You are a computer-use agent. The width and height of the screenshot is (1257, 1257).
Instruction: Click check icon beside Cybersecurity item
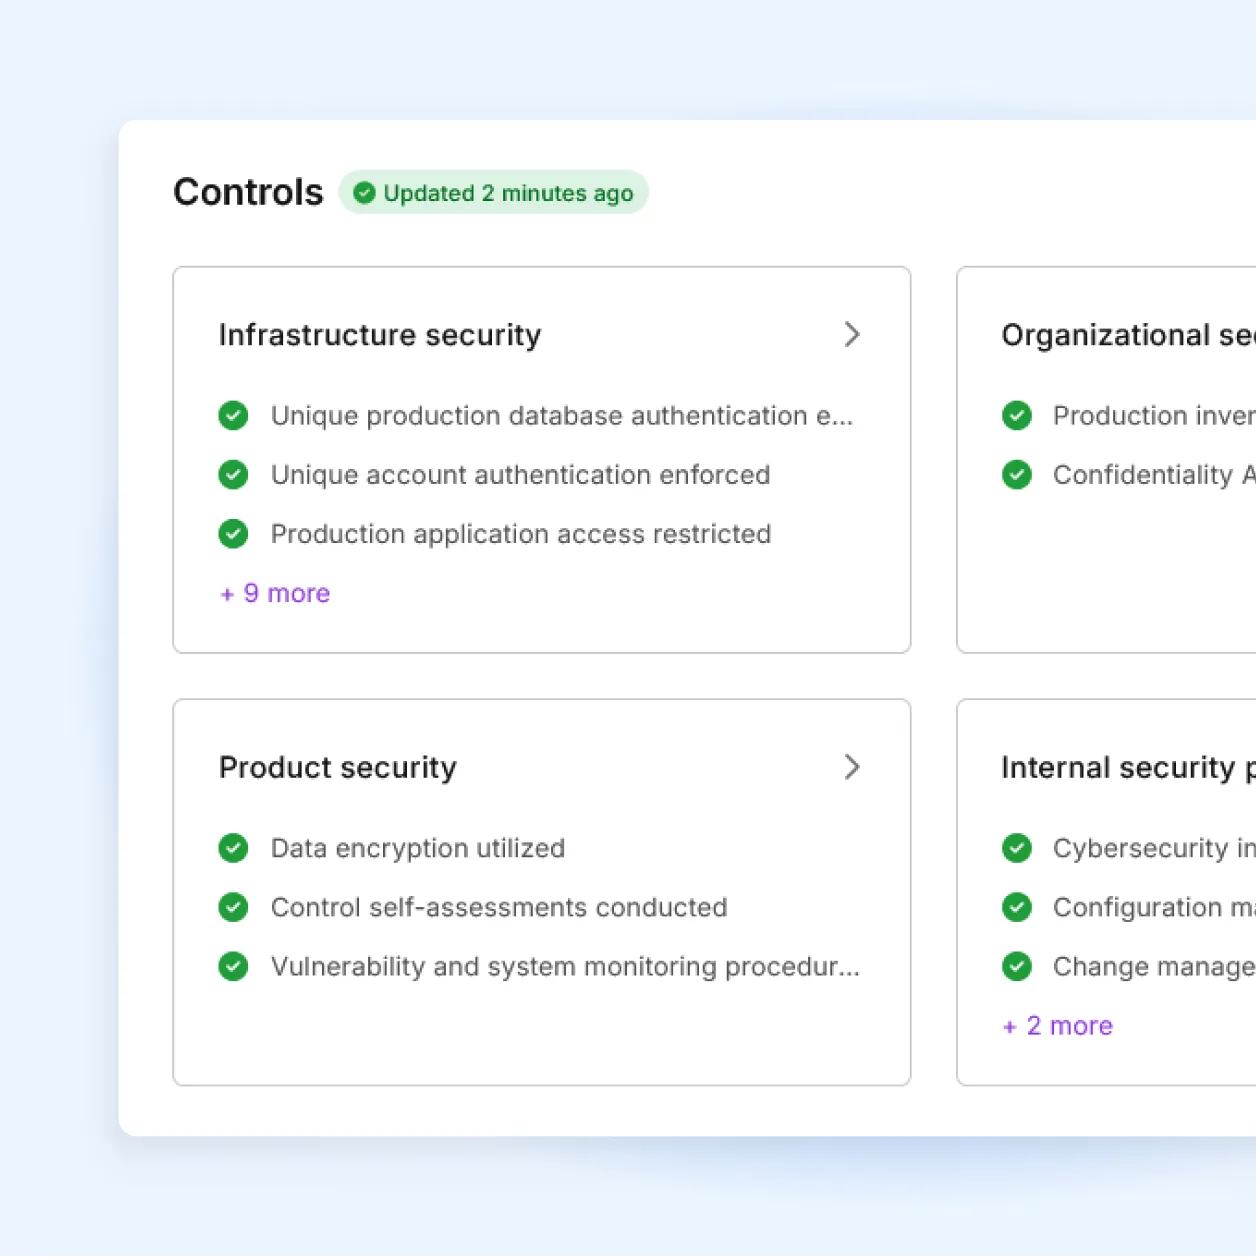coord(1017,848)
